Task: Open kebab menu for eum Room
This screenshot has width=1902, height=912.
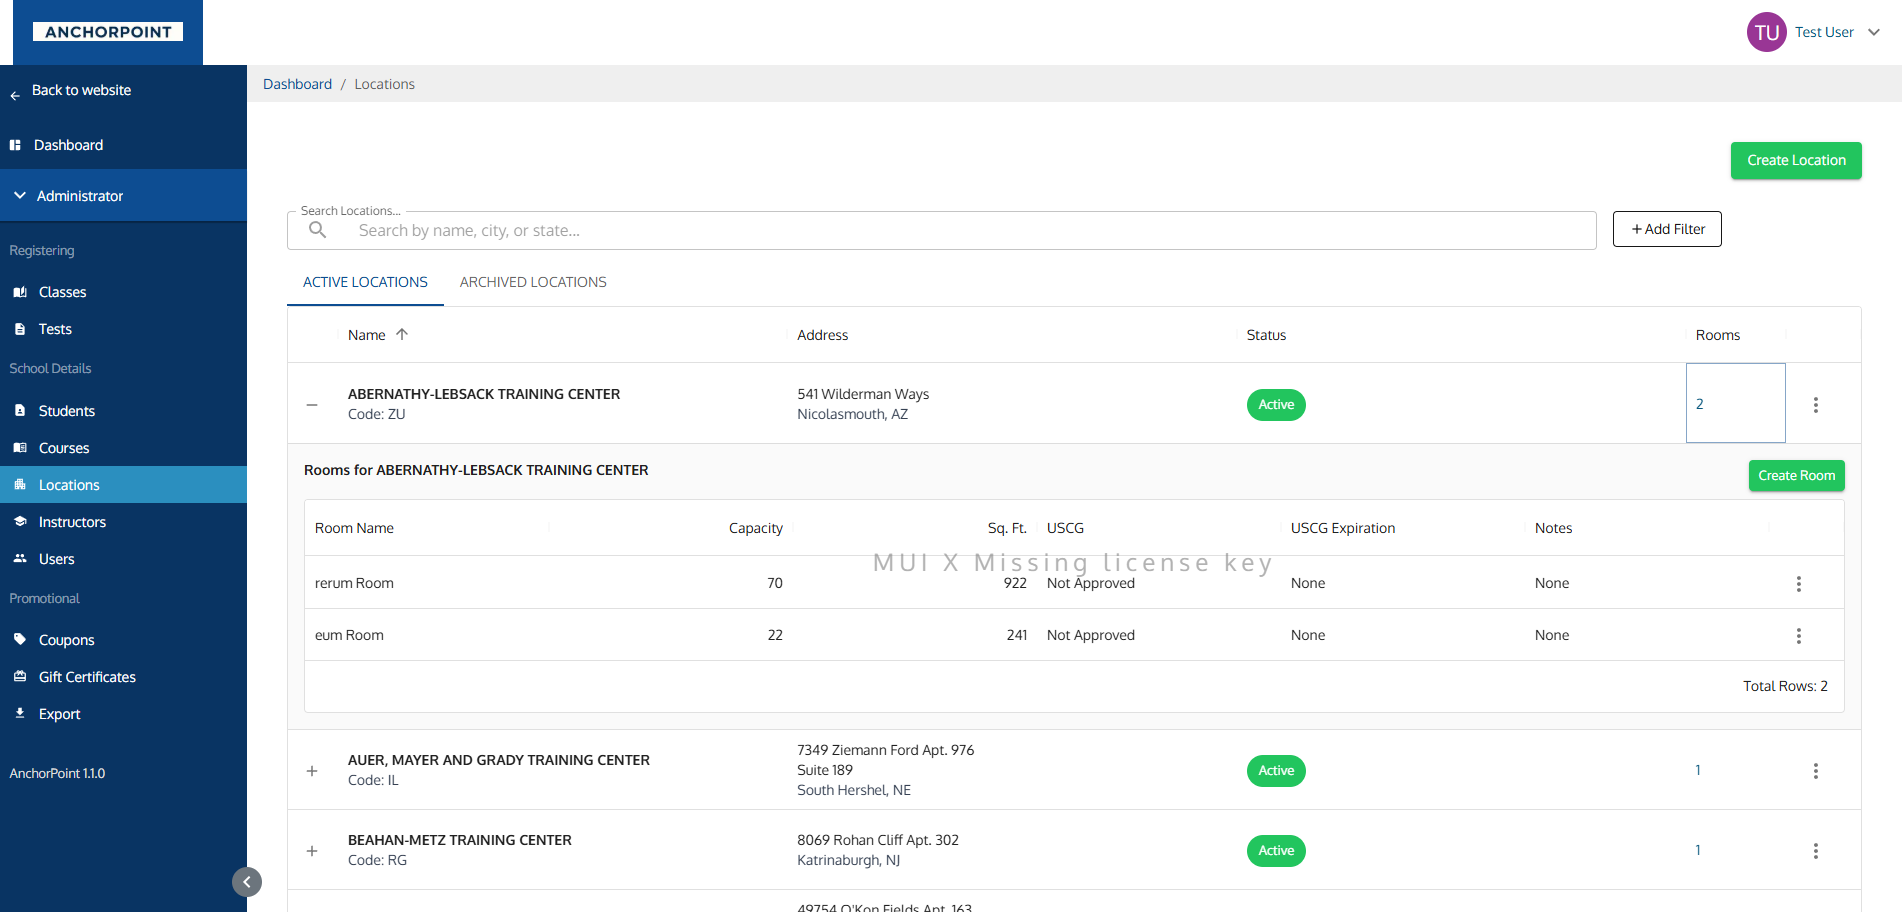Action: [x=1798, y=636]
